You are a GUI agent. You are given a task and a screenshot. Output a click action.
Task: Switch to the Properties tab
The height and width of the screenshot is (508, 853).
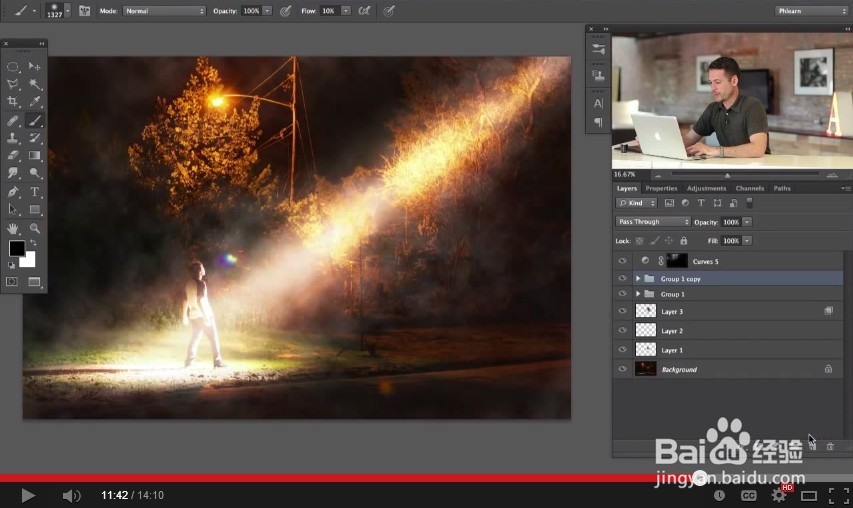[661, 188]
